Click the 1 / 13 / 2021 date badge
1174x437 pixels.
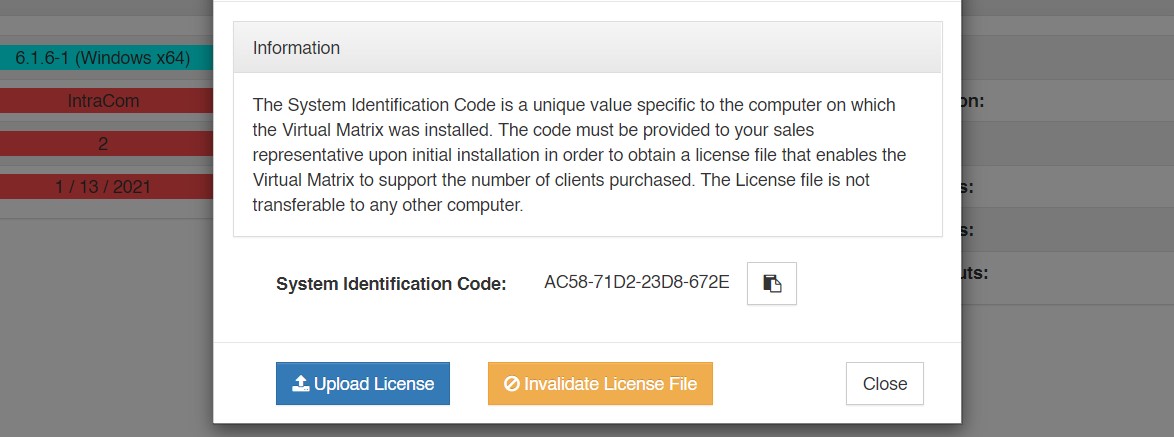click(x=103, y=187)
